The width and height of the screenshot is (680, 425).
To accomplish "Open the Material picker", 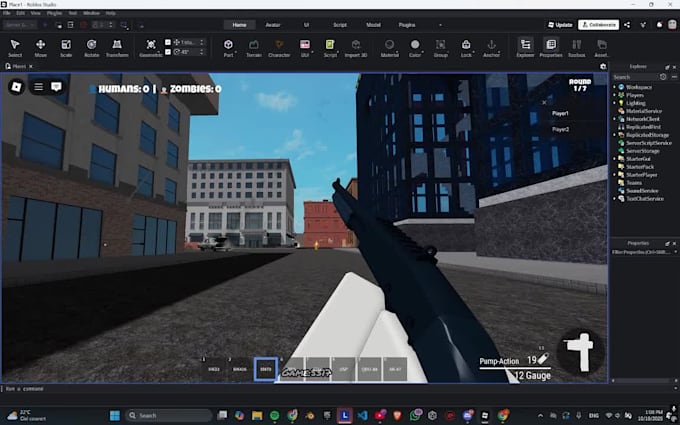I will [389, 48].
